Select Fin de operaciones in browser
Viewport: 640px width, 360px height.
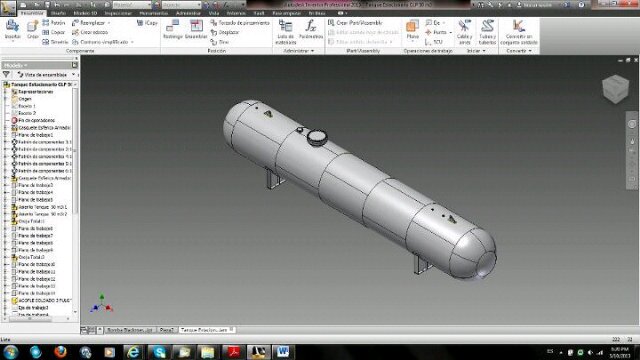tap(33, 120)
